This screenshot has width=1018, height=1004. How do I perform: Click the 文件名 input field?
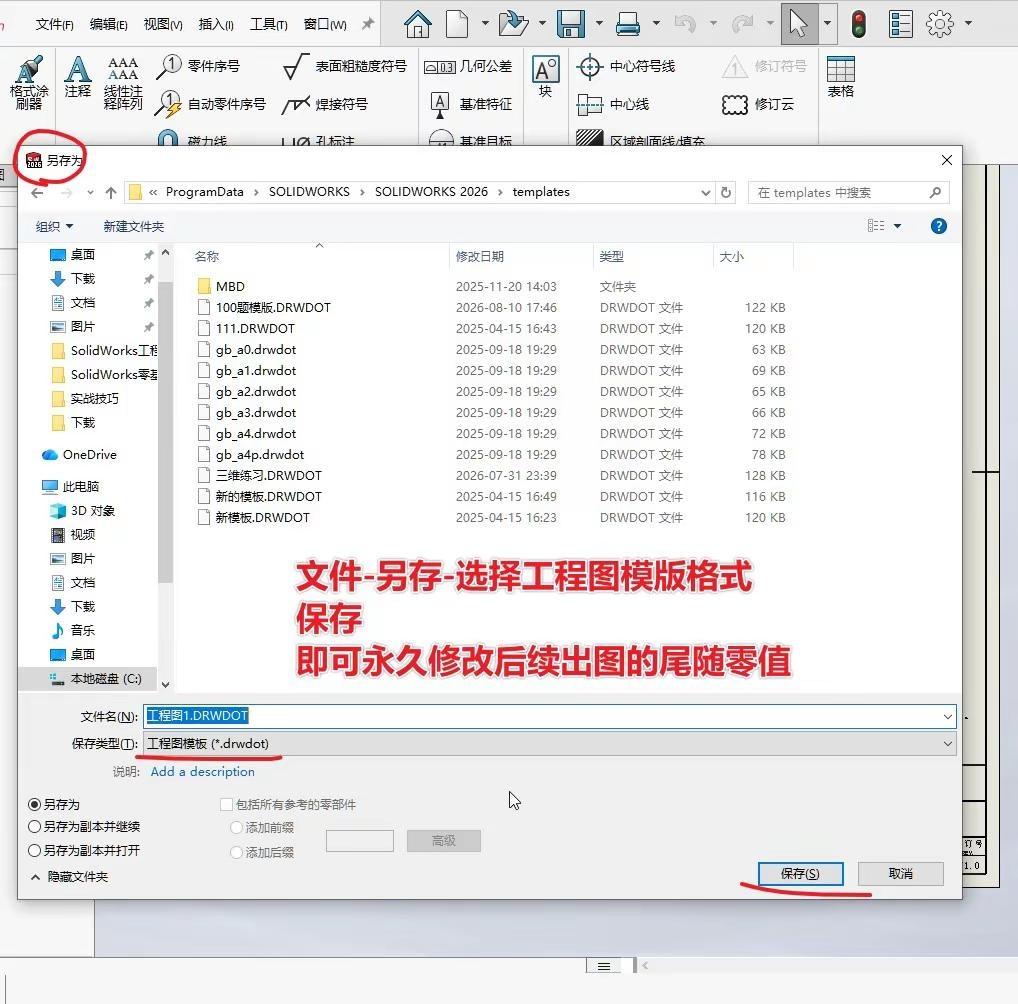[549, 716]
